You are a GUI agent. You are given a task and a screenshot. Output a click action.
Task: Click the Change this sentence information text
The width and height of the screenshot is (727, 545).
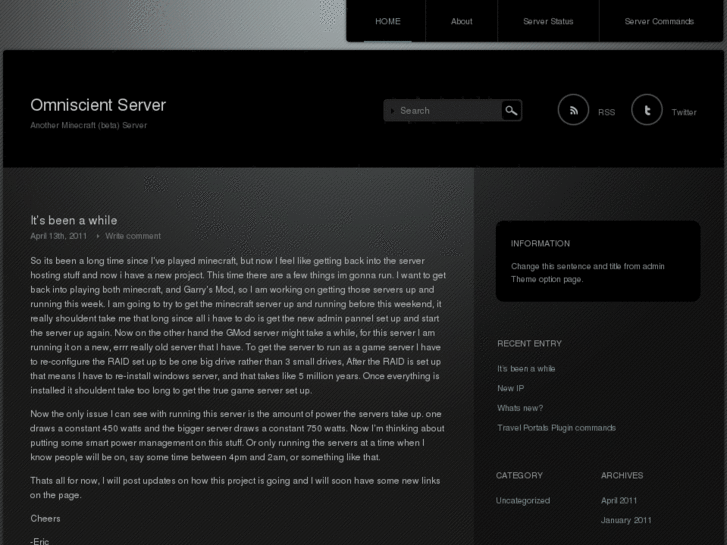point(587,273)
